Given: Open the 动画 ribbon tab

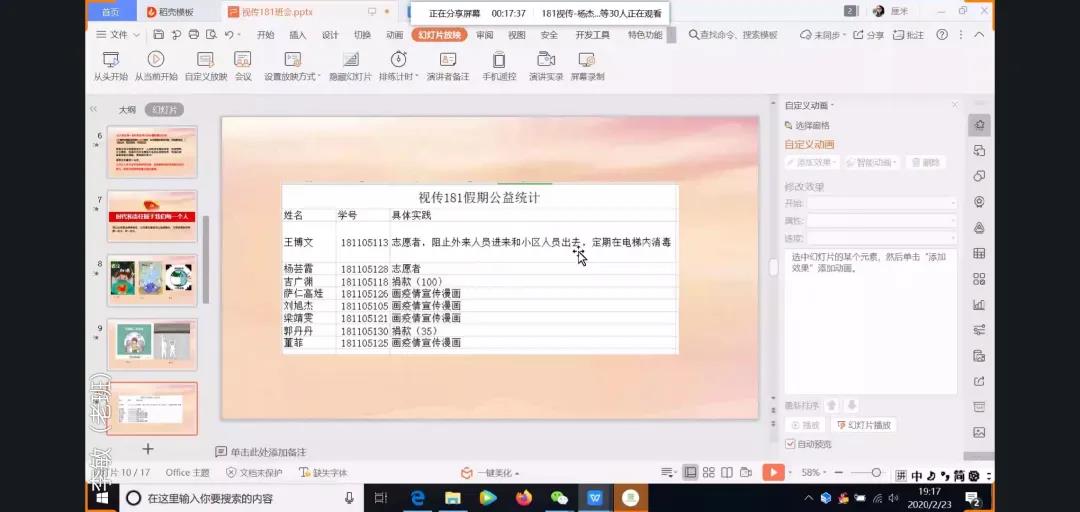Looking at the screenshot, I should pos(394,35).
